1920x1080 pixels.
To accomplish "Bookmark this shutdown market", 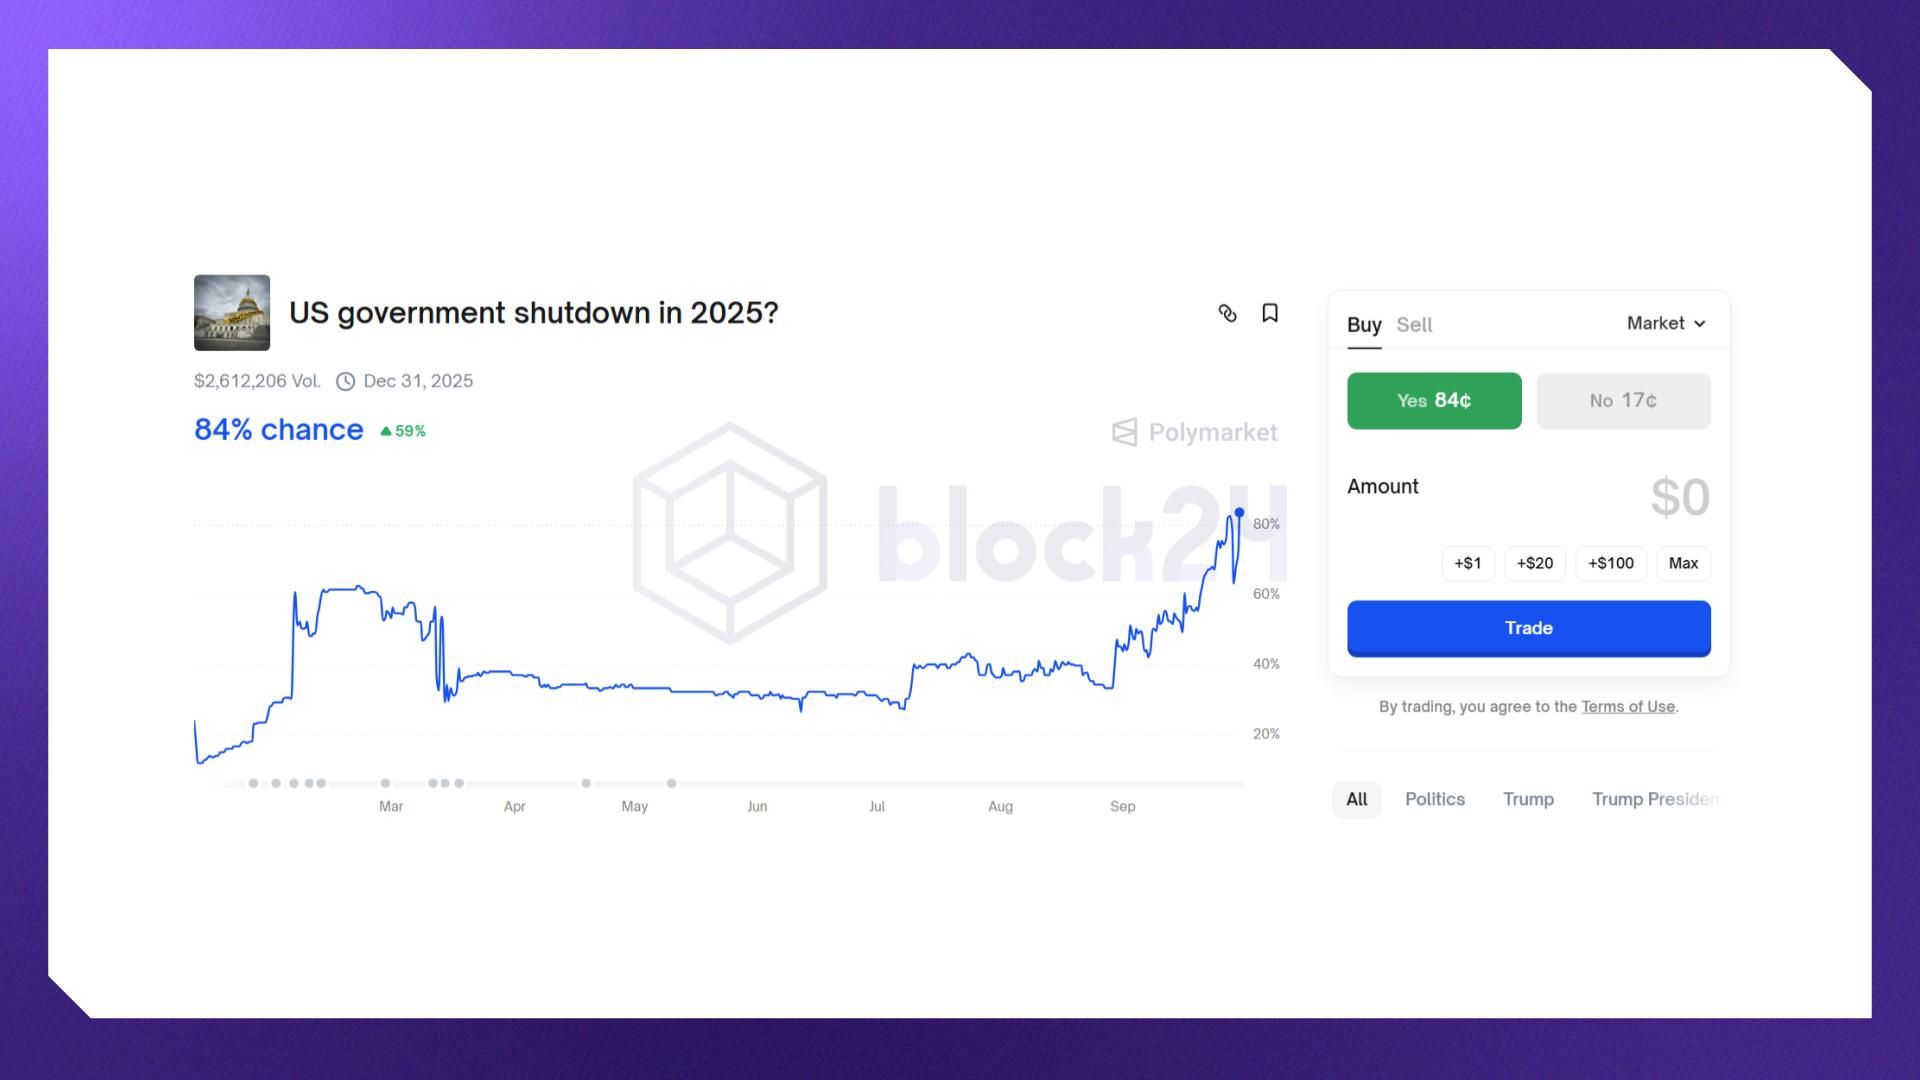I will point(1270,314).
